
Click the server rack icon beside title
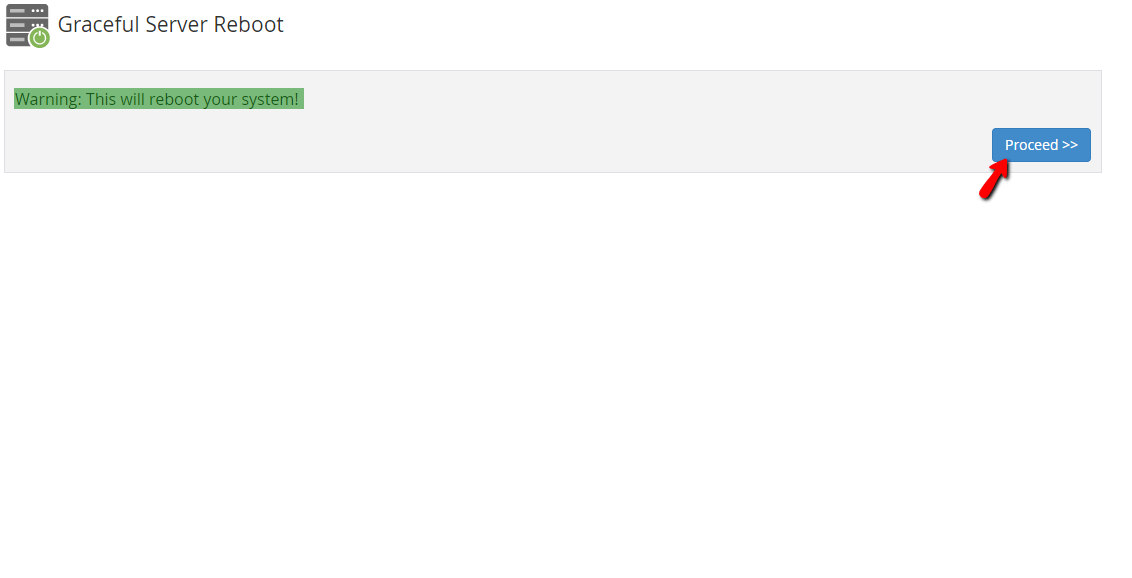pyautogui.click(x=27, y=25)
